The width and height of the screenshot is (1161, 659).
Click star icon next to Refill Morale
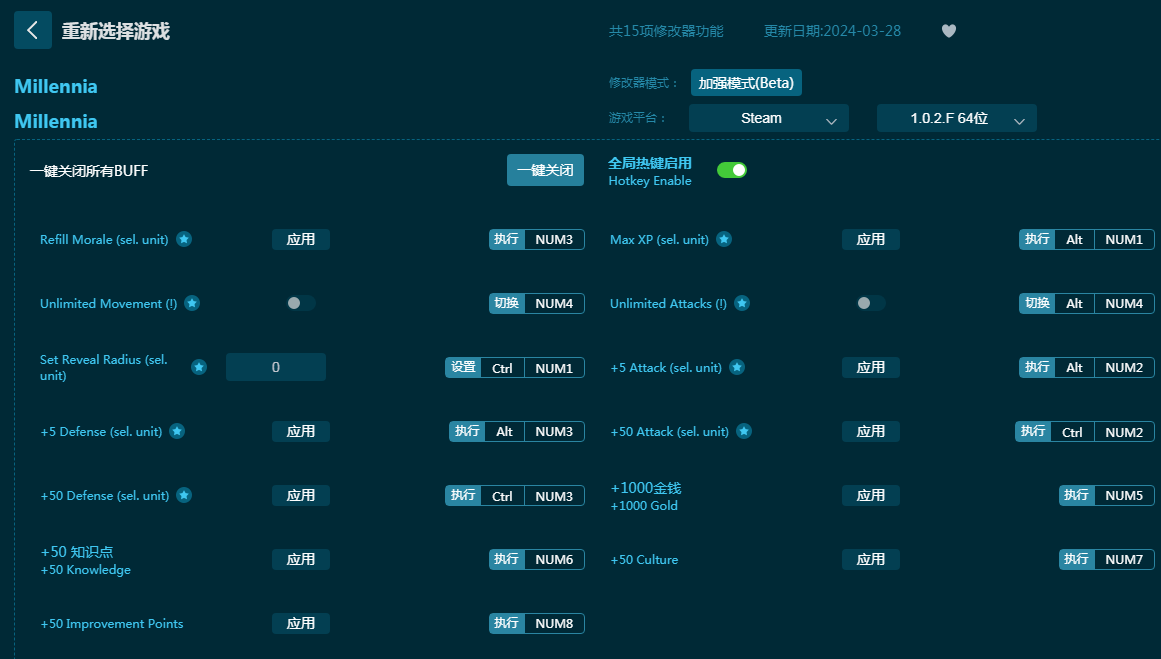coord(184,239)
